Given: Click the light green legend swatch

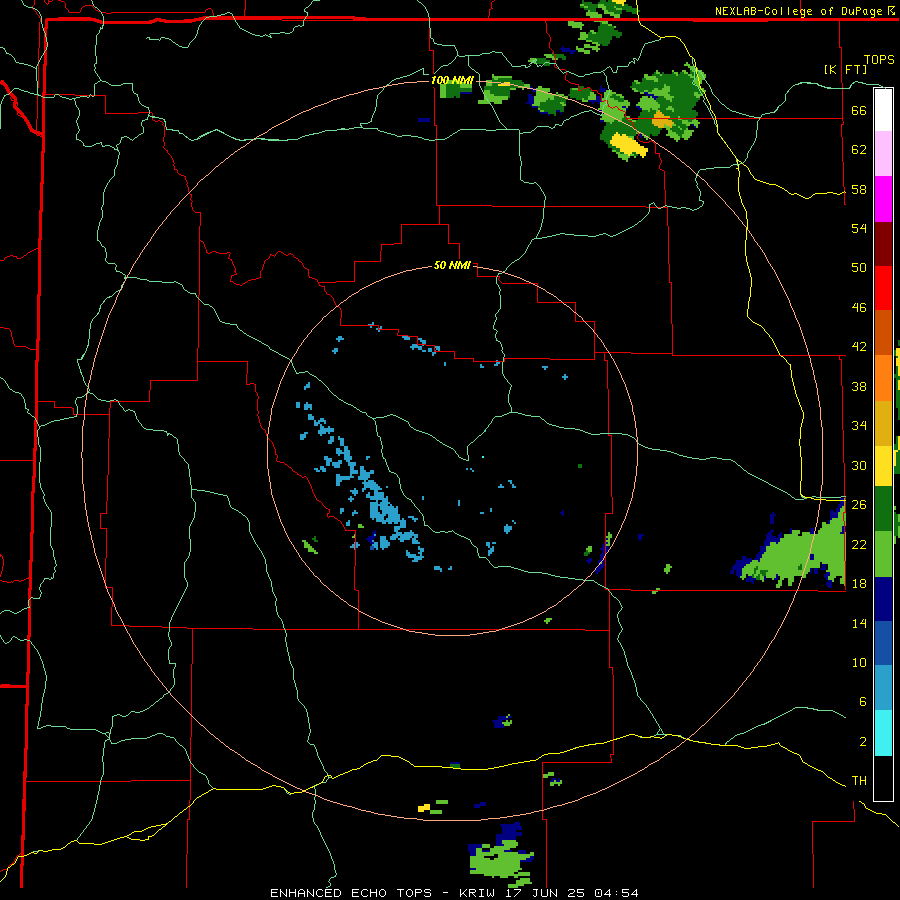Looking at the screenshot, I should (883, 554).
